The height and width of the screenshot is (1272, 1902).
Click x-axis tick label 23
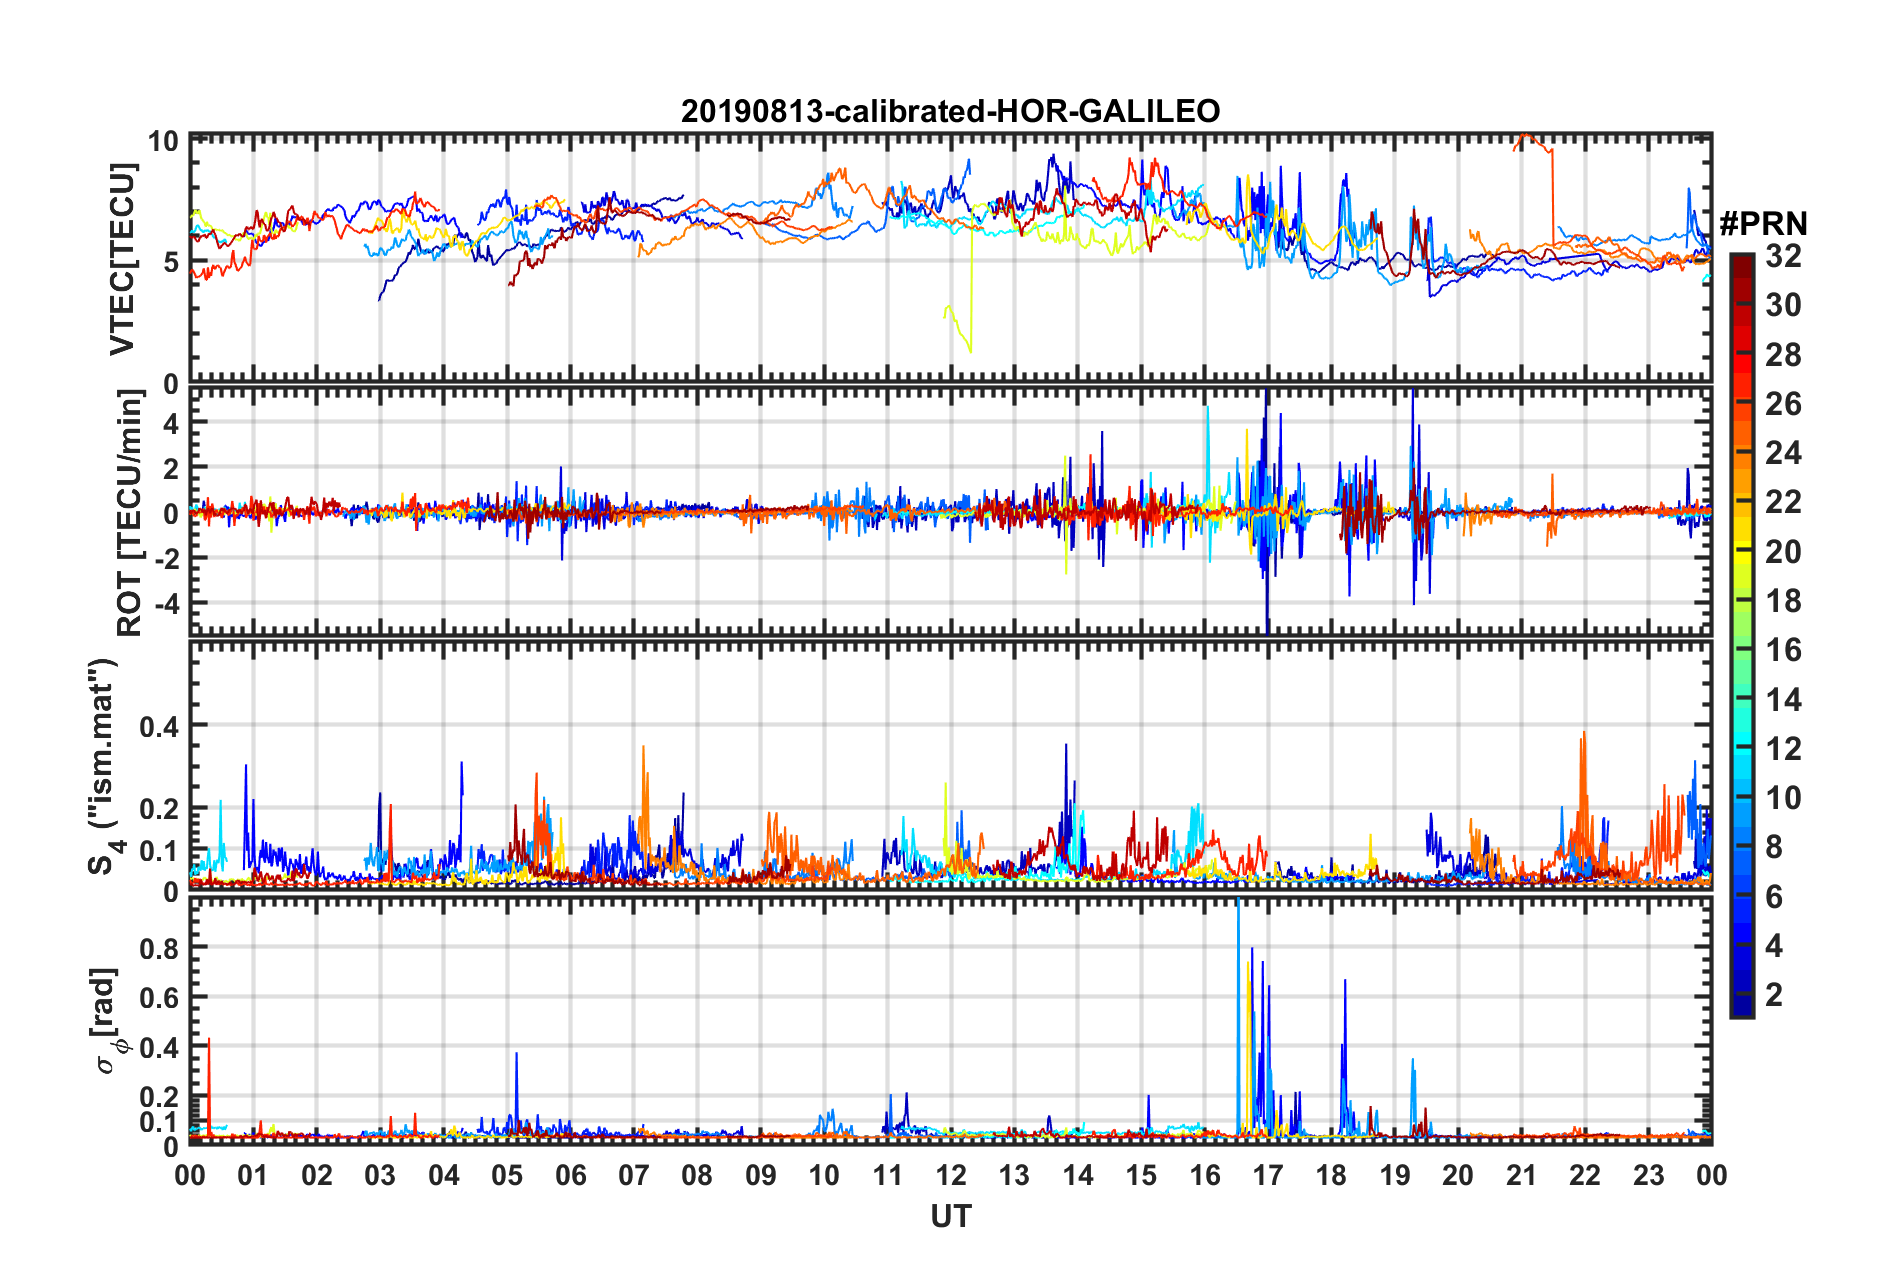pos(1649,1175)
